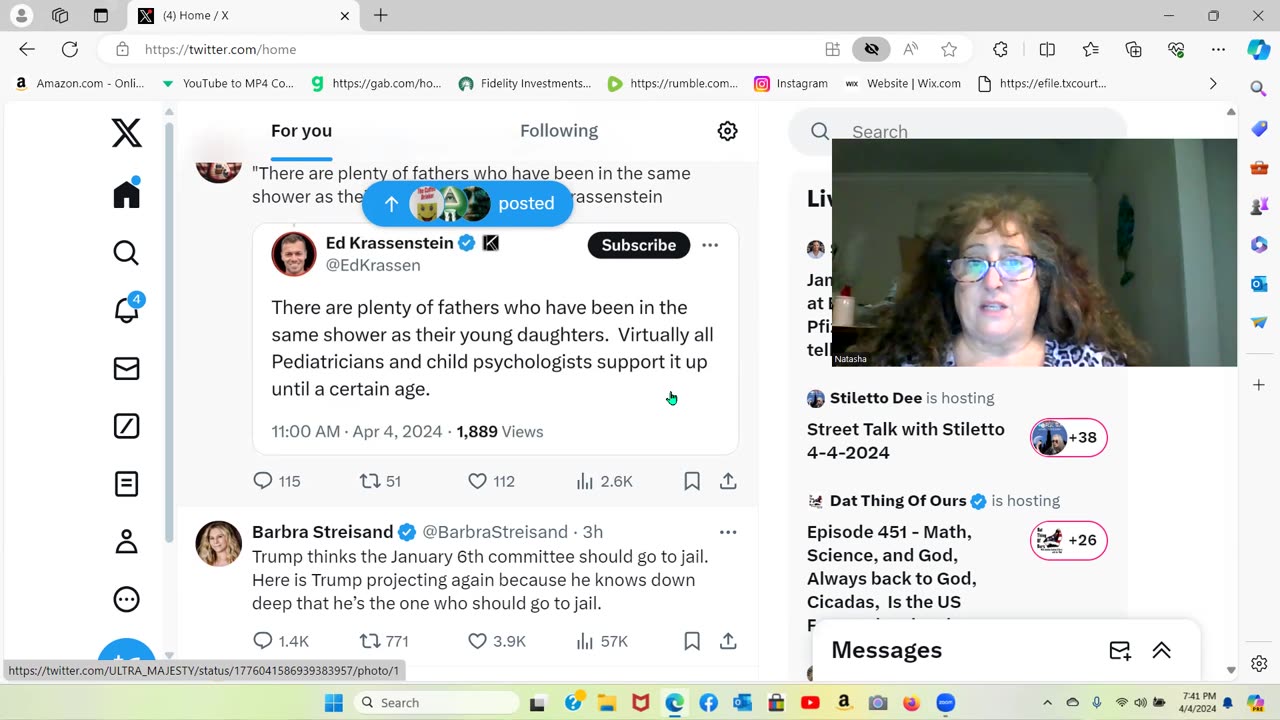Select the Home / X browser tab
The height and width of the screenshot is (720, 1280).
pos(245,16)
